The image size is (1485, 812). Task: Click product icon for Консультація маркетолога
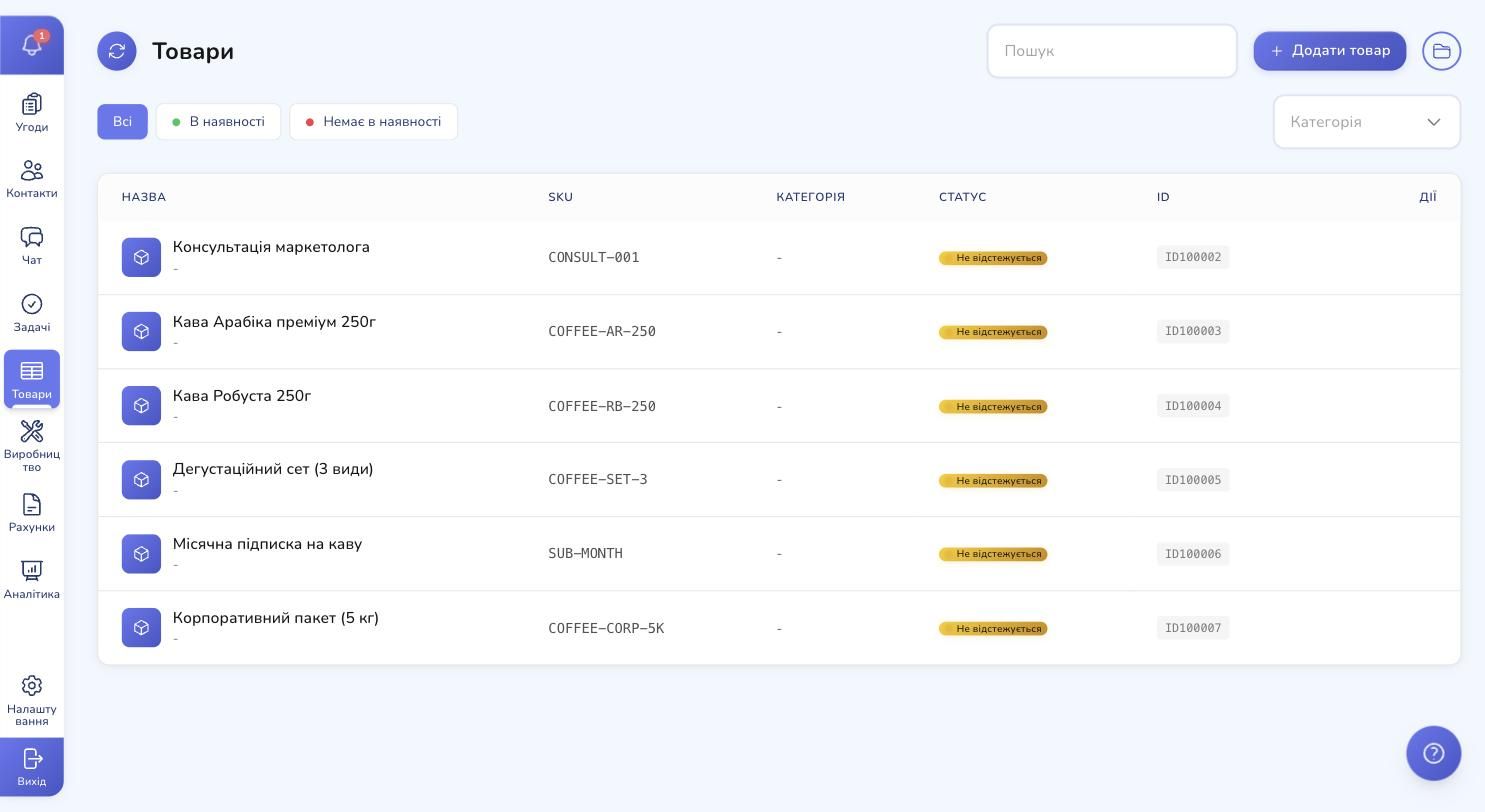(141, 257)
